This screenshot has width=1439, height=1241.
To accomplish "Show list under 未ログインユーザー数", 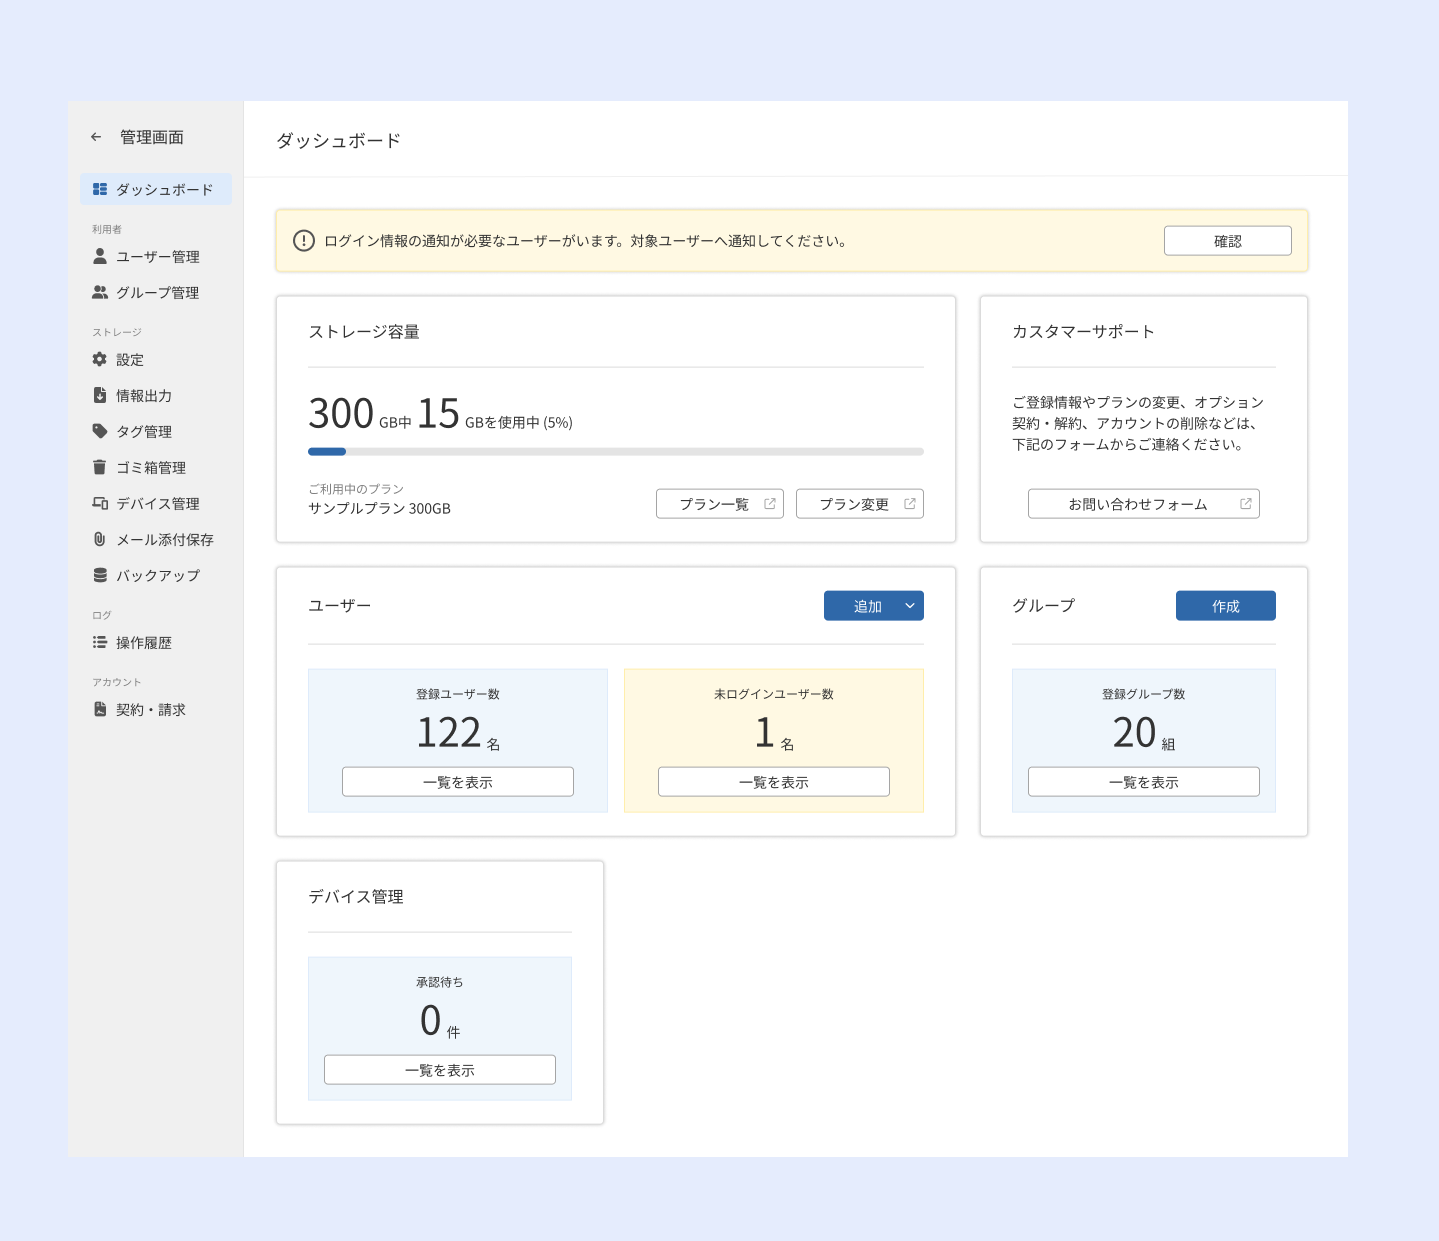I will 774,782.
